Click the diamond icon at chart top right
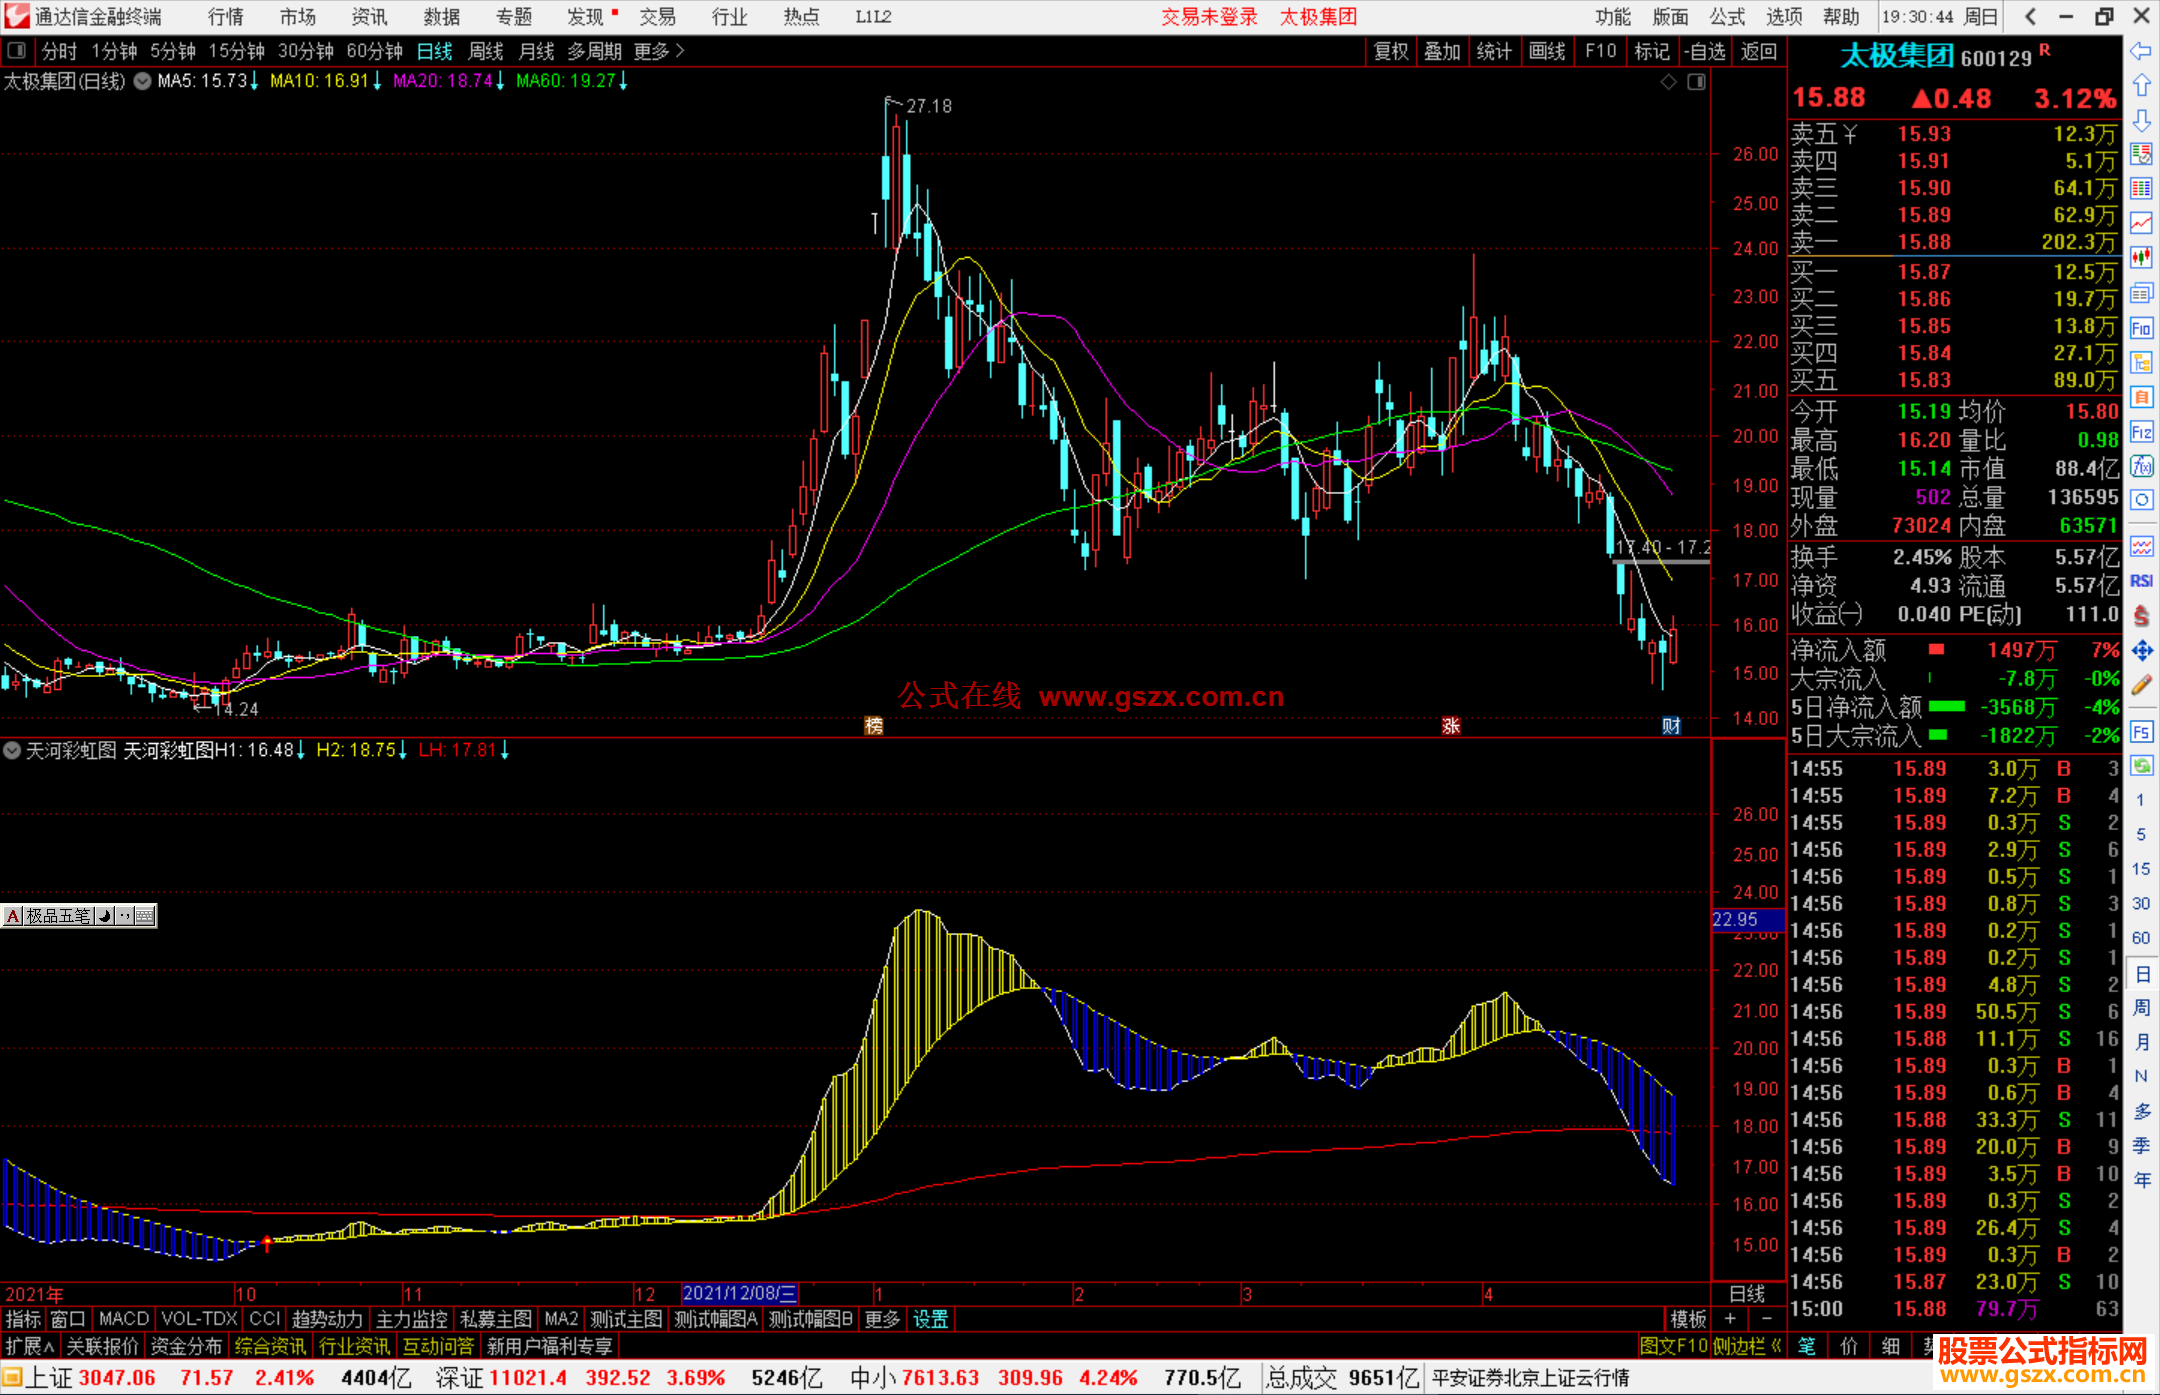 [x=1669, y=82]
